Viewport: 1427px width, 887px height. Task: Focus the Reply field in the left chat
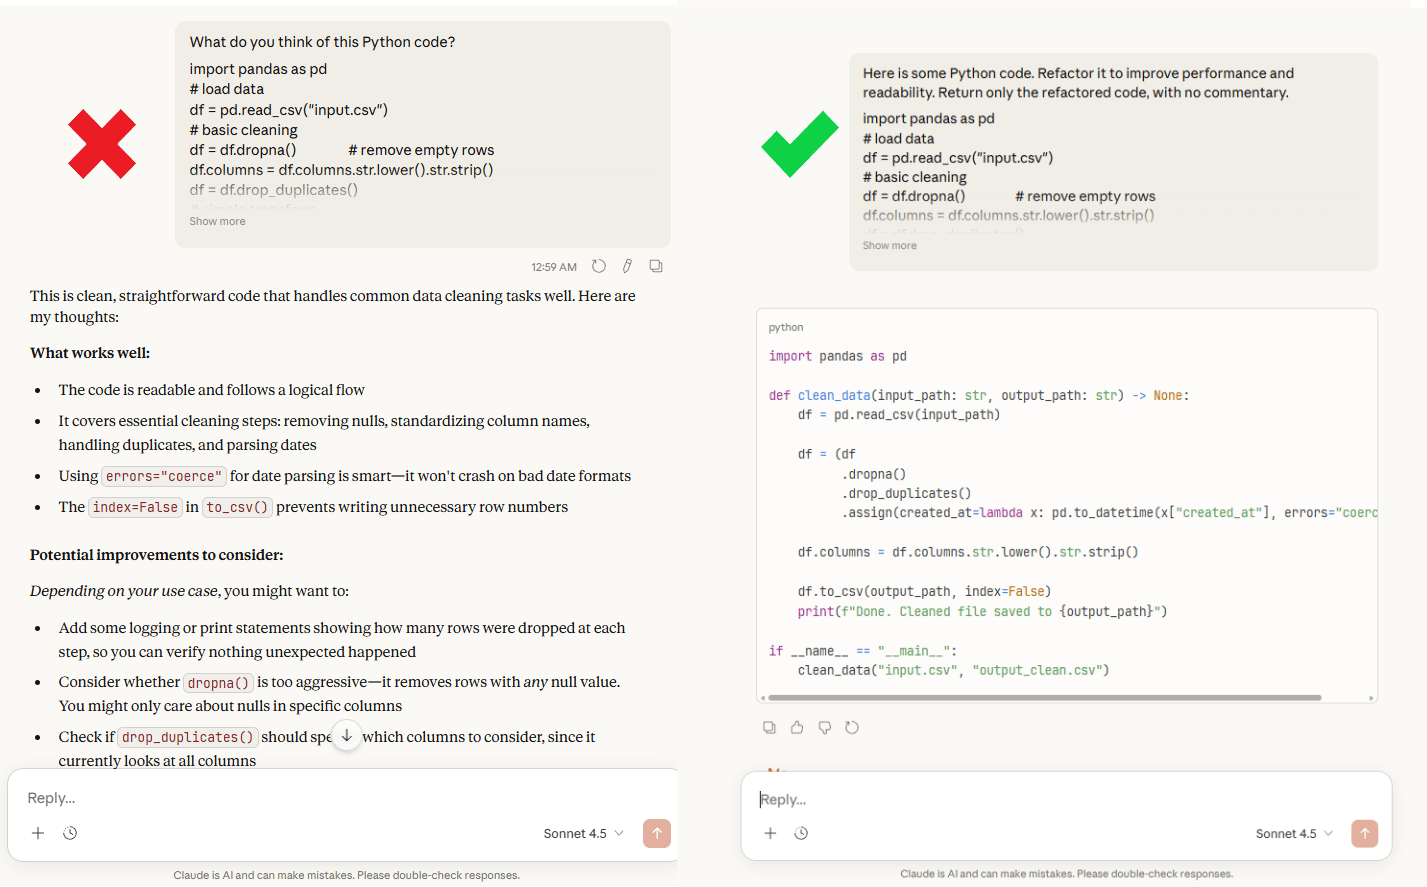342,798
